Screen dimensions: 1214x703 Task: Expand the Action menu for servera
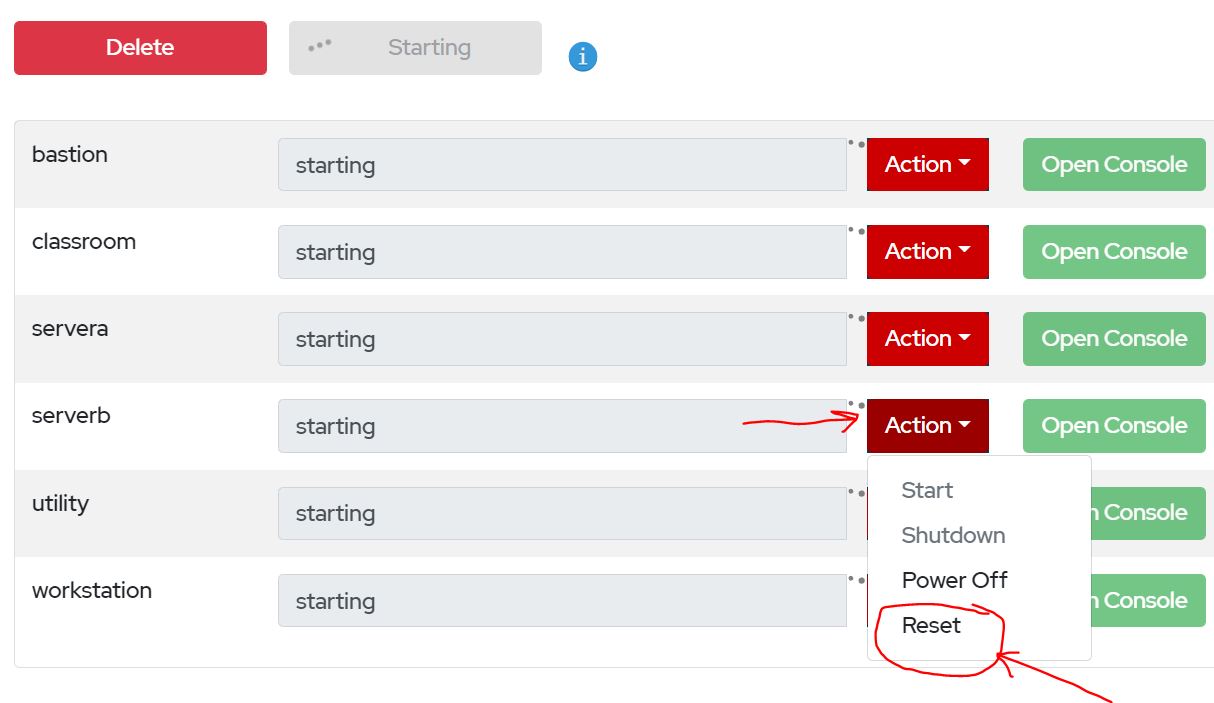click(x=926, y=338)
